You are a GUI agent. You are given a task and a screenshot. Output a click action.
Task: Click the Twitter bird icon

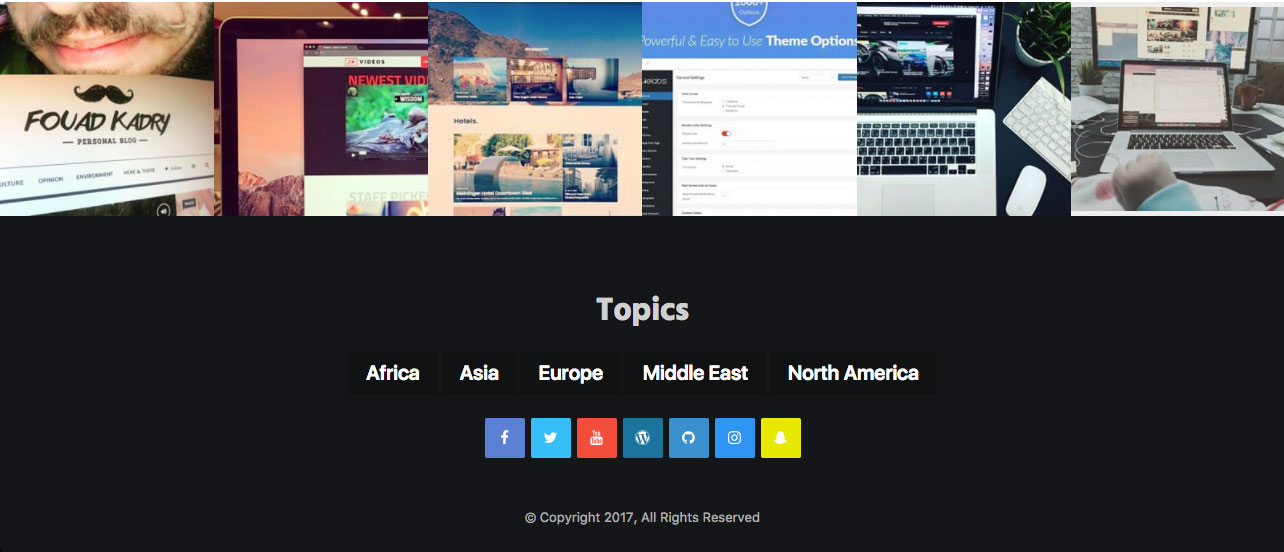point(550,438)
